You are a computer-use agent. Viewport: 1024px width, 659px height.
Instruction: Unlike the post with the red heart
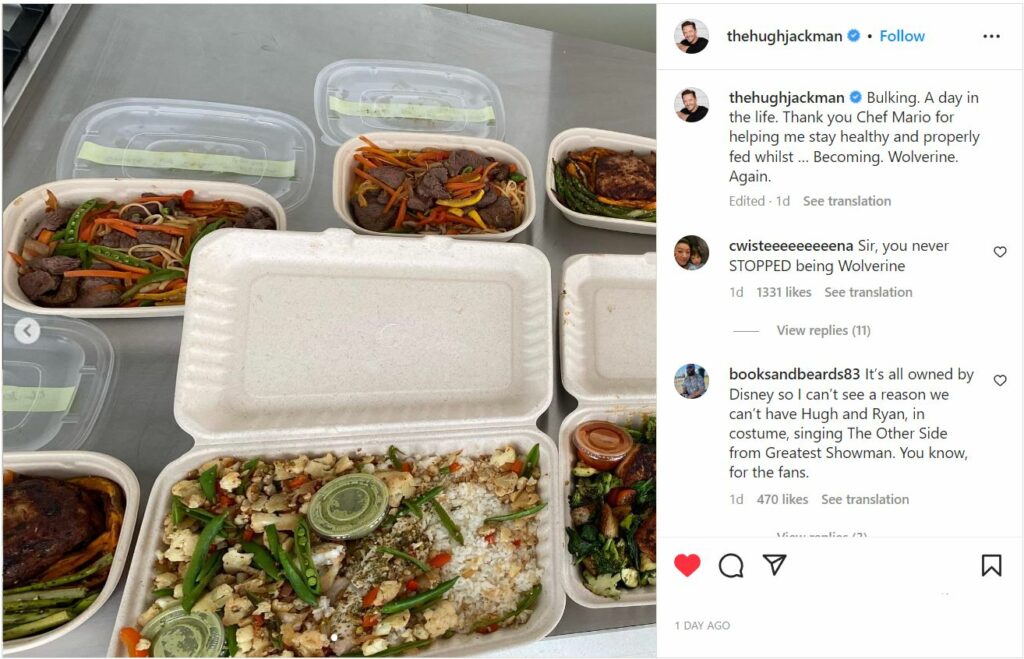pos(686,565)
